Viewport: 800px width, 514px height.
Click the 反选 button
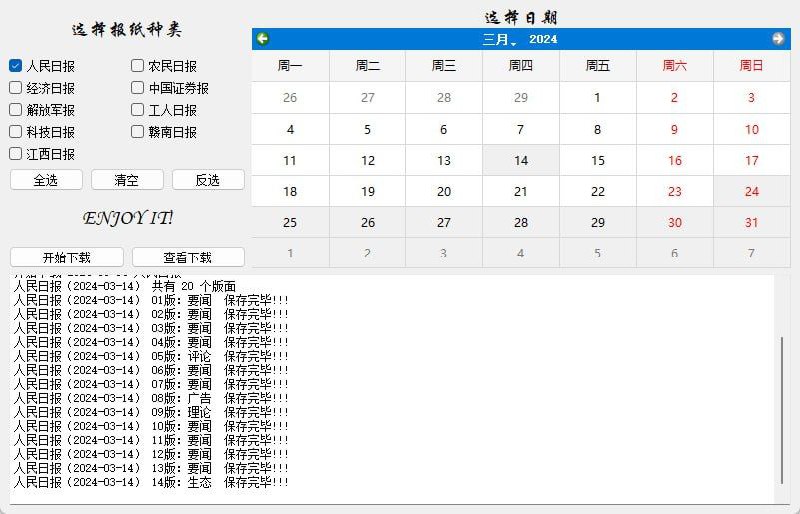208,180
